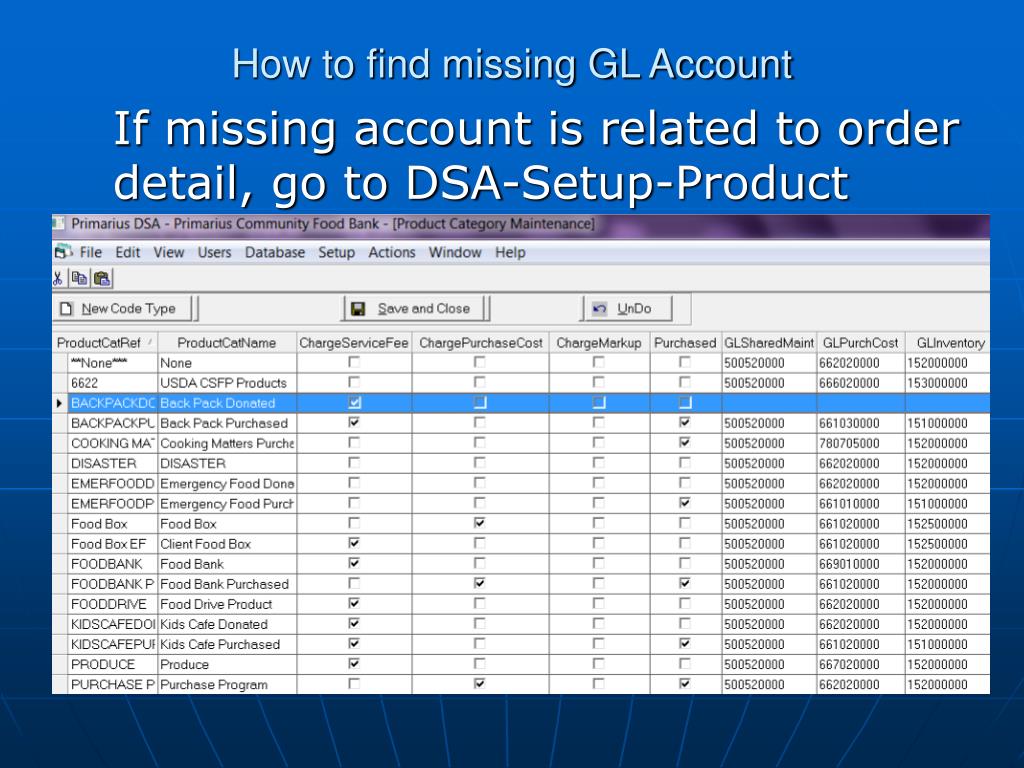Toggle Purchased for Cooking Matters row
1024x768 pixels.
tap(684, 443)
